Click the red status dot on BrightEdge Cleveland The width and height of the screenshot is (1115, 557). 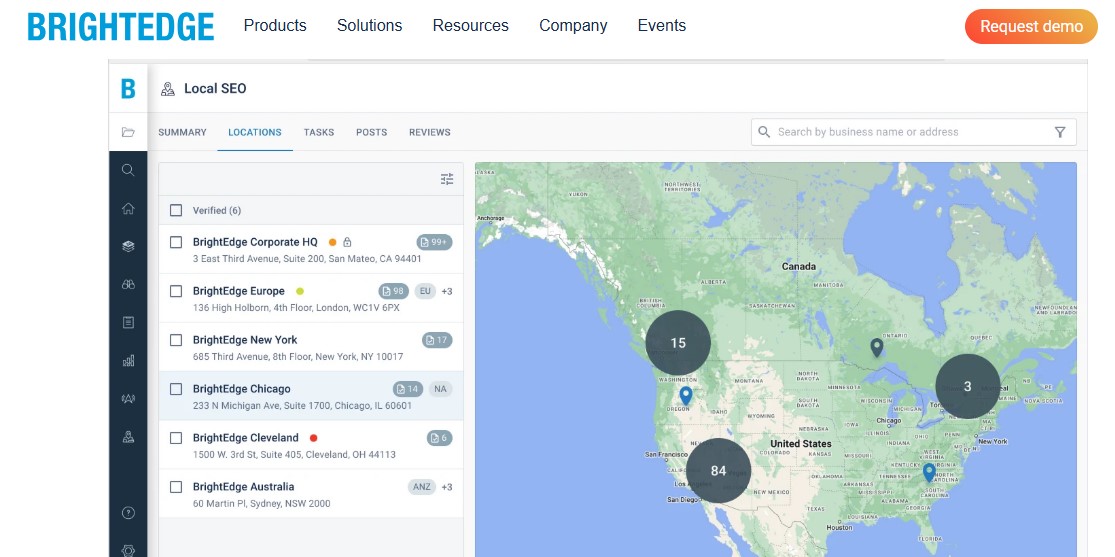tap(314, 437)
